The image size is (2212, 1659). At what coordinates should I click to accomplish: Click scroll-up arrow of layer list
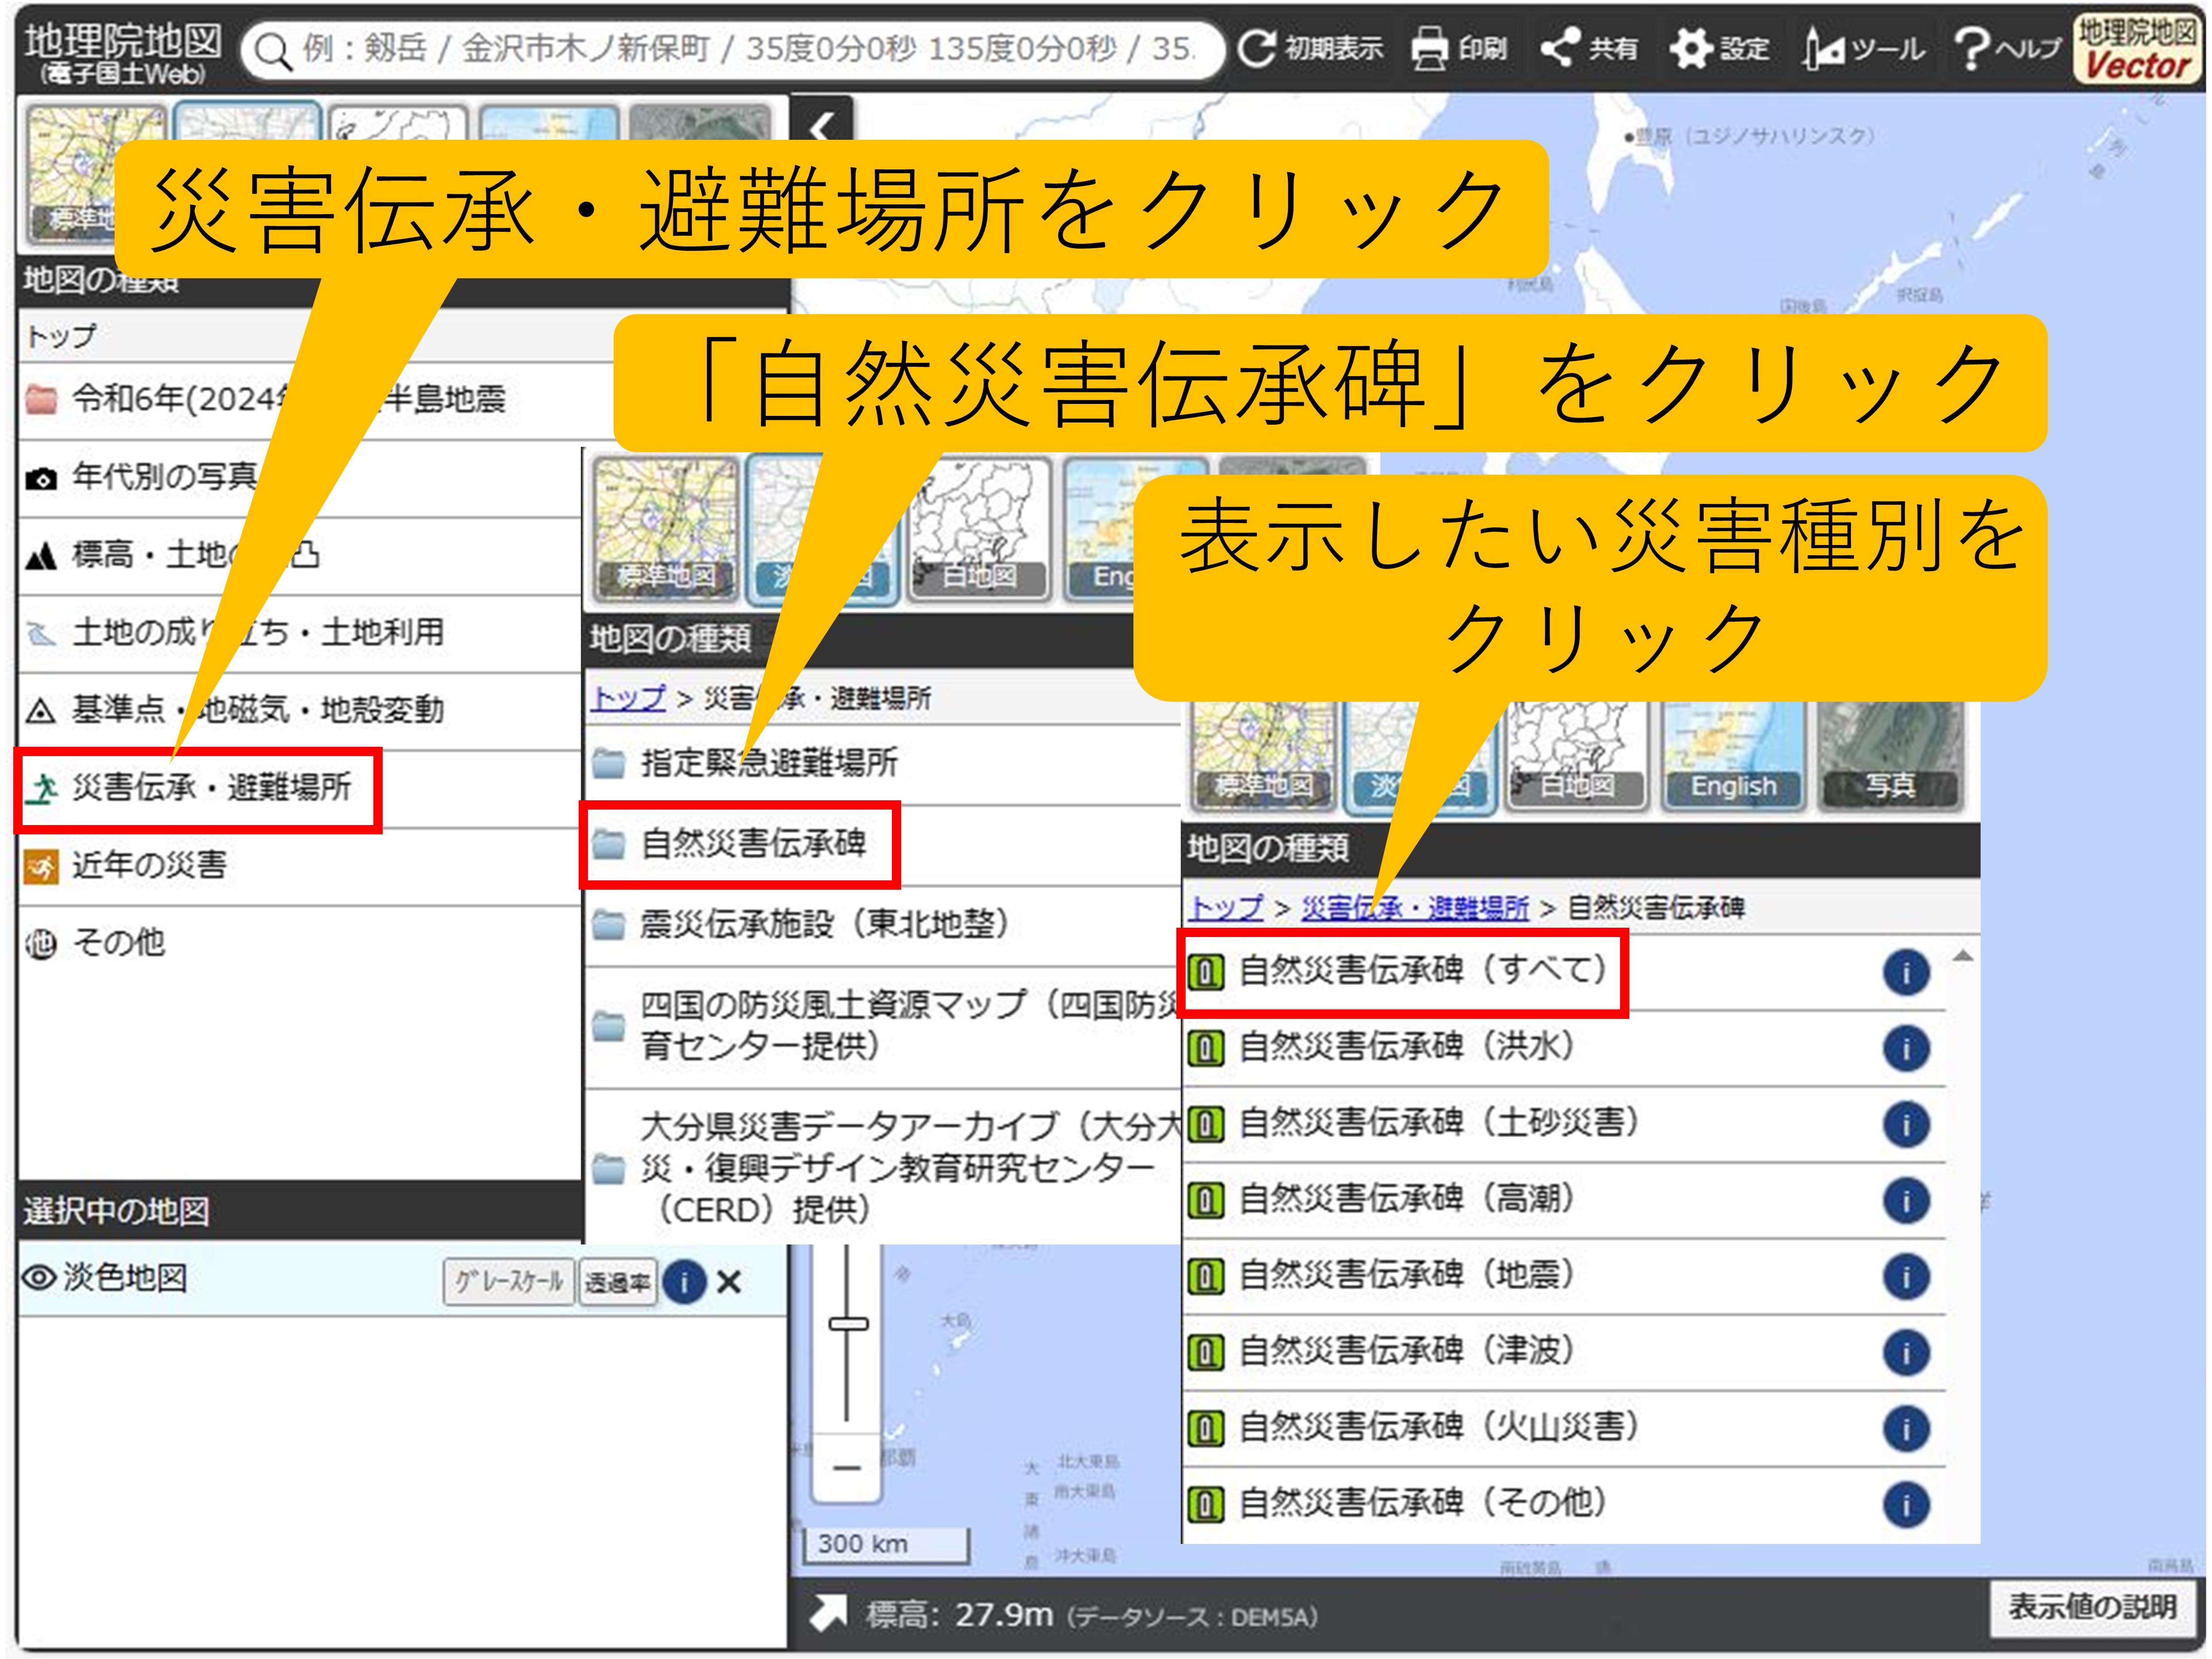pos(1963,956)
